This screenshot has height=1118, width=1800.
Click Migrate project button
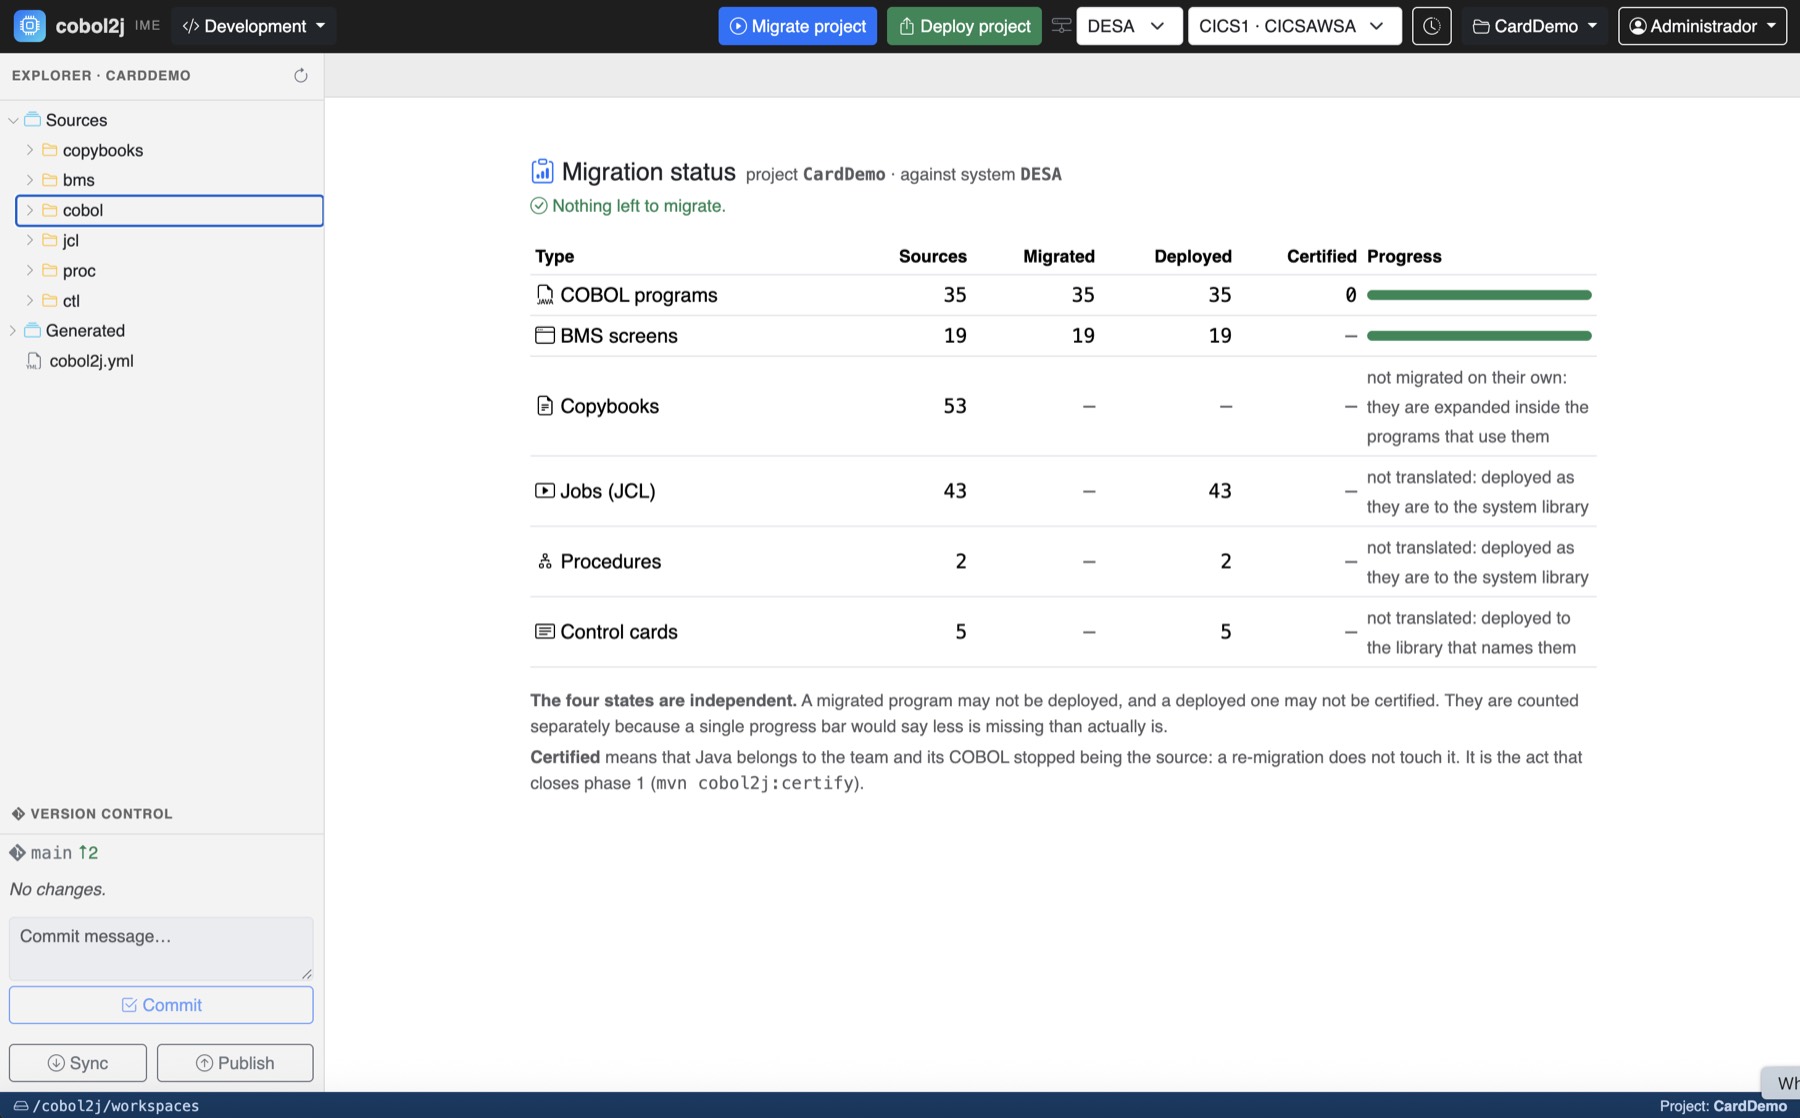tap(798, 26)
